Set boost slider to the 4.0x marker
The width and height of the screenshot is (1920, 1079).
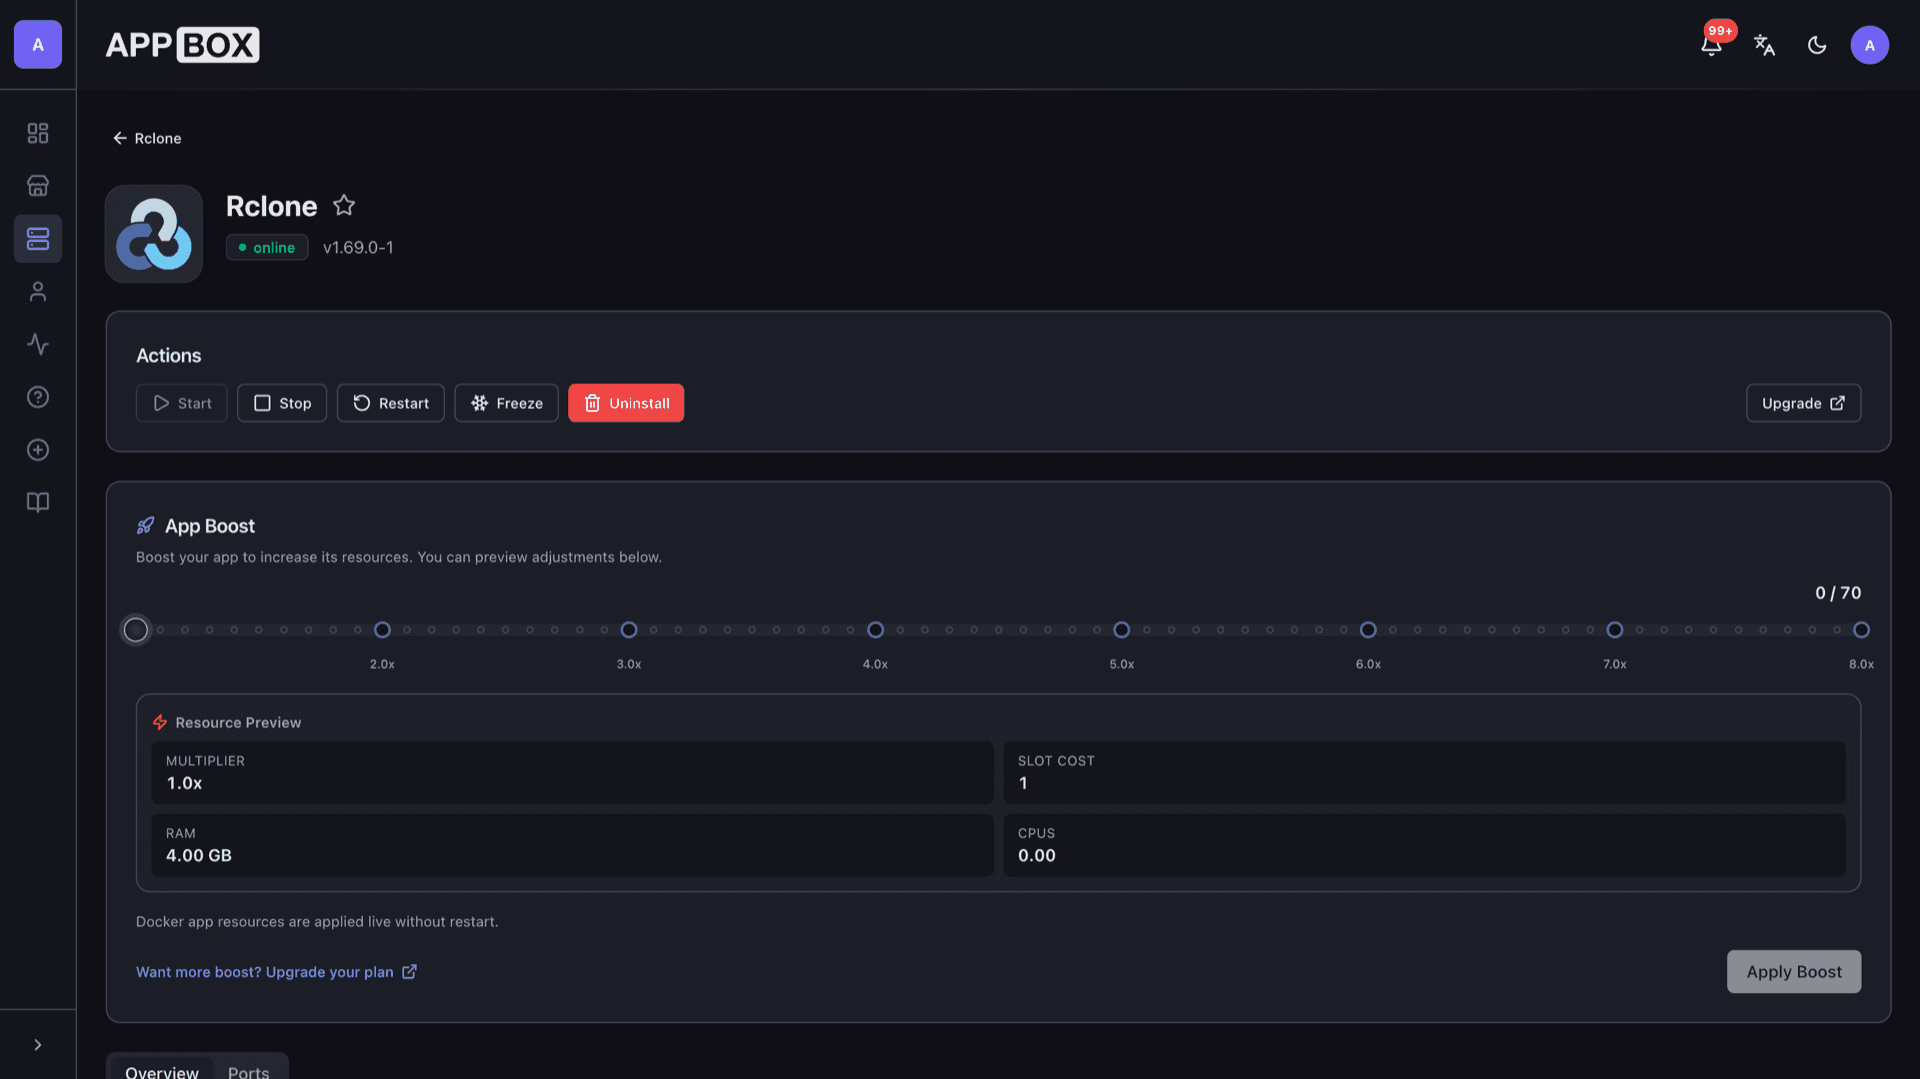(875, 630)
